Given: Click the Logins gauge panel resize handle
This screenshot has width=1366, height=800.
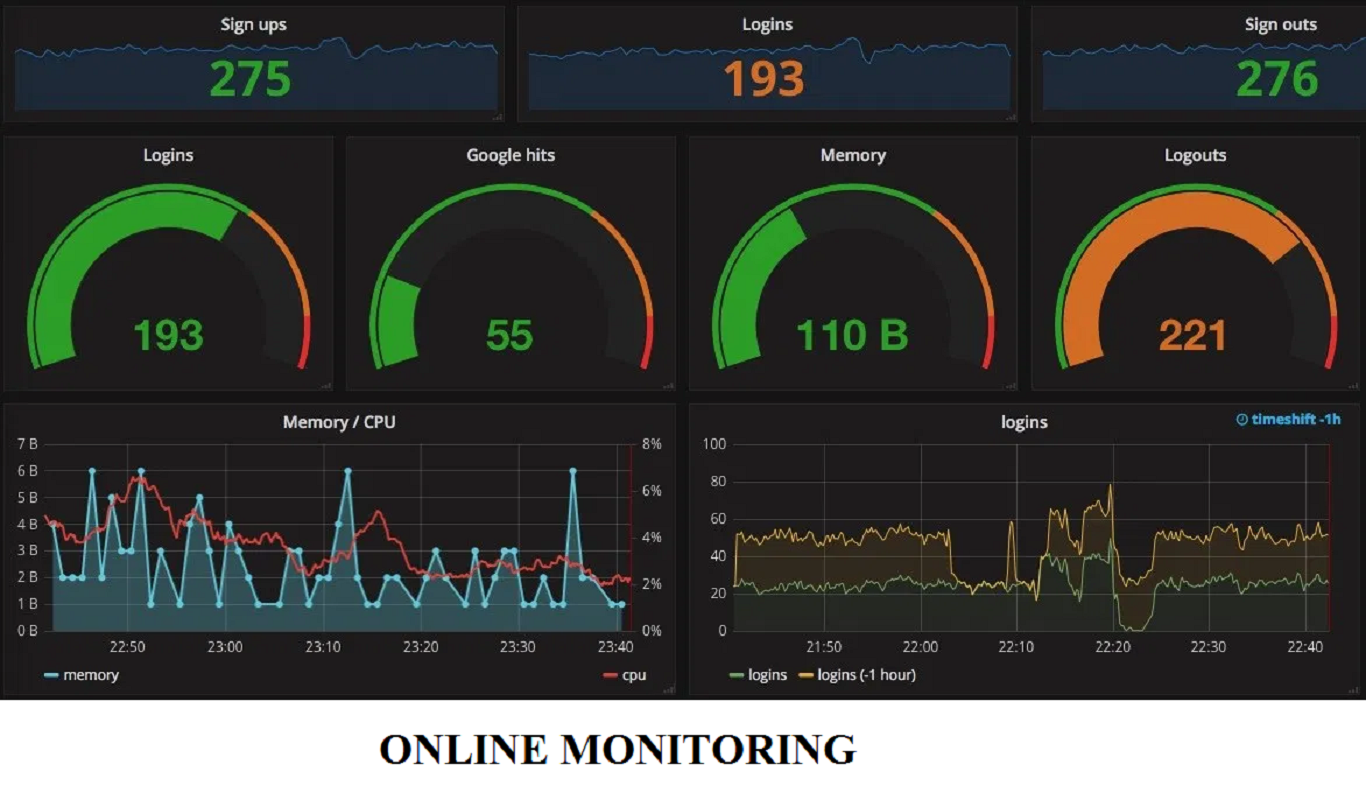Looking at the screenshot, I should coord(326,384).
